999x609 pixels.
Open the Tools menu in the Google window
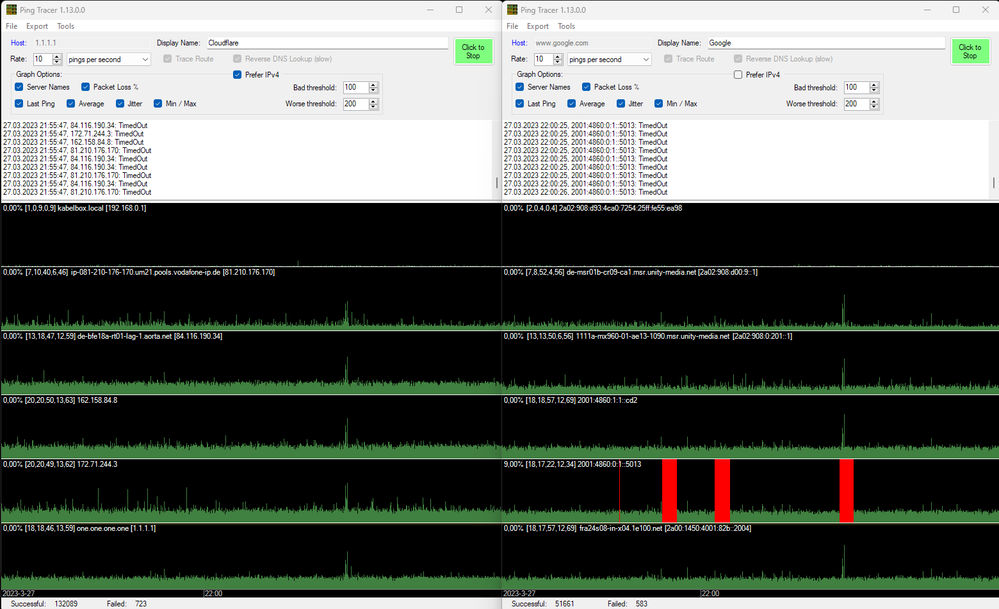coord(566,26)
